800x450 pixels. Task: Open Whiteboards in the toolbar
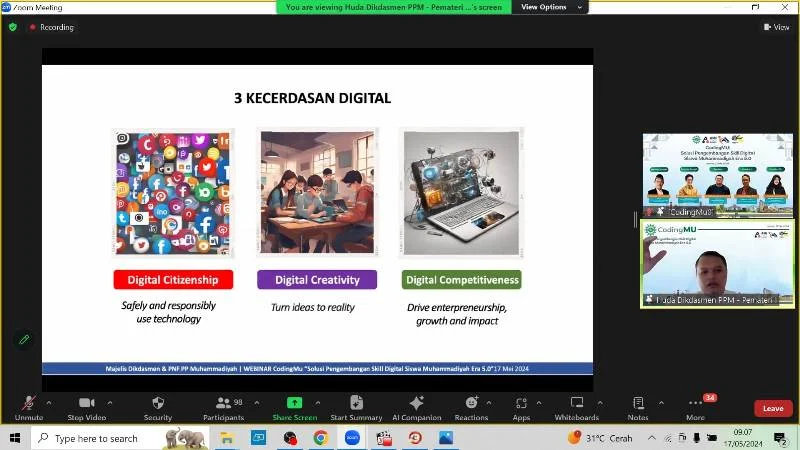click(577, 408)
